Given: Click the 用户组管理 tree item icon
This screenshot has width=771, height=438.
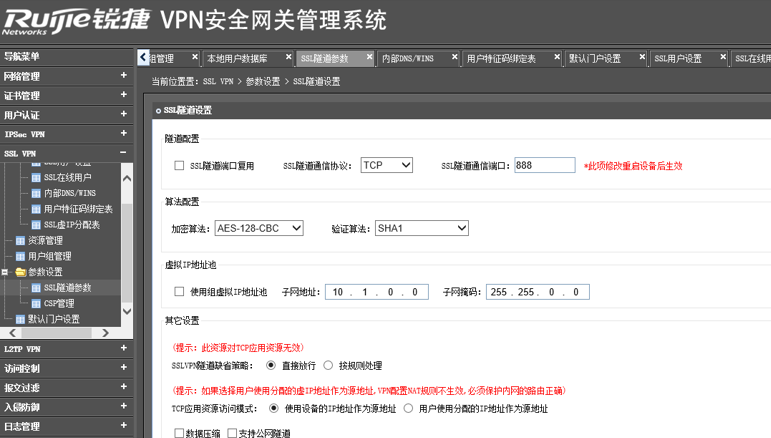Looking at the screenshot, I should (19, 256).
